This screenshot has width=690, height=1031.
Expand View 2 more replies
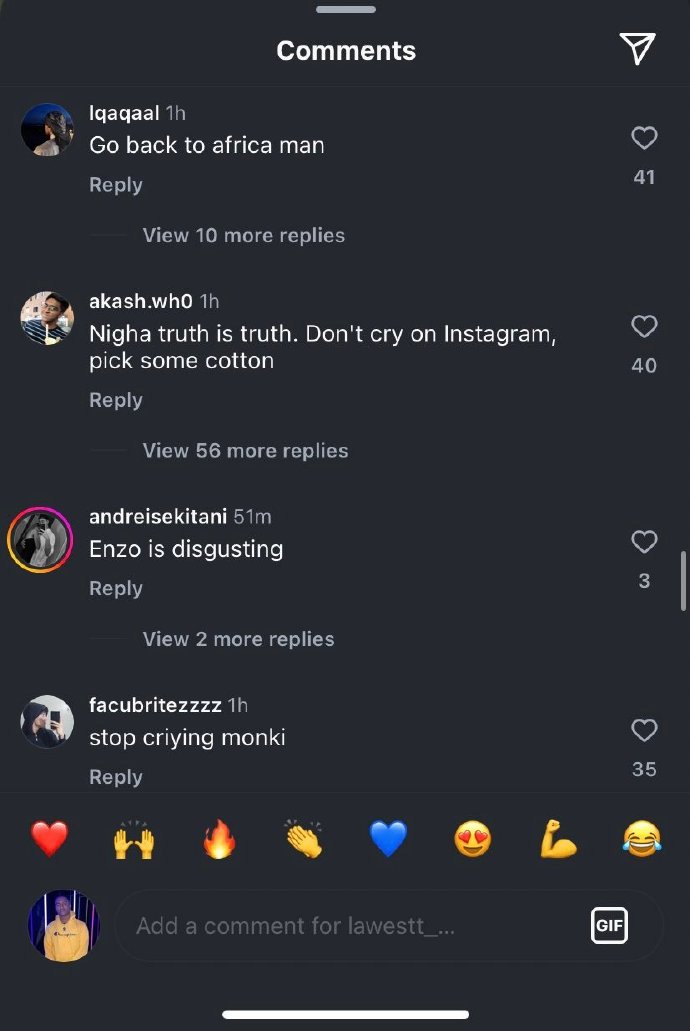[238, 639]
